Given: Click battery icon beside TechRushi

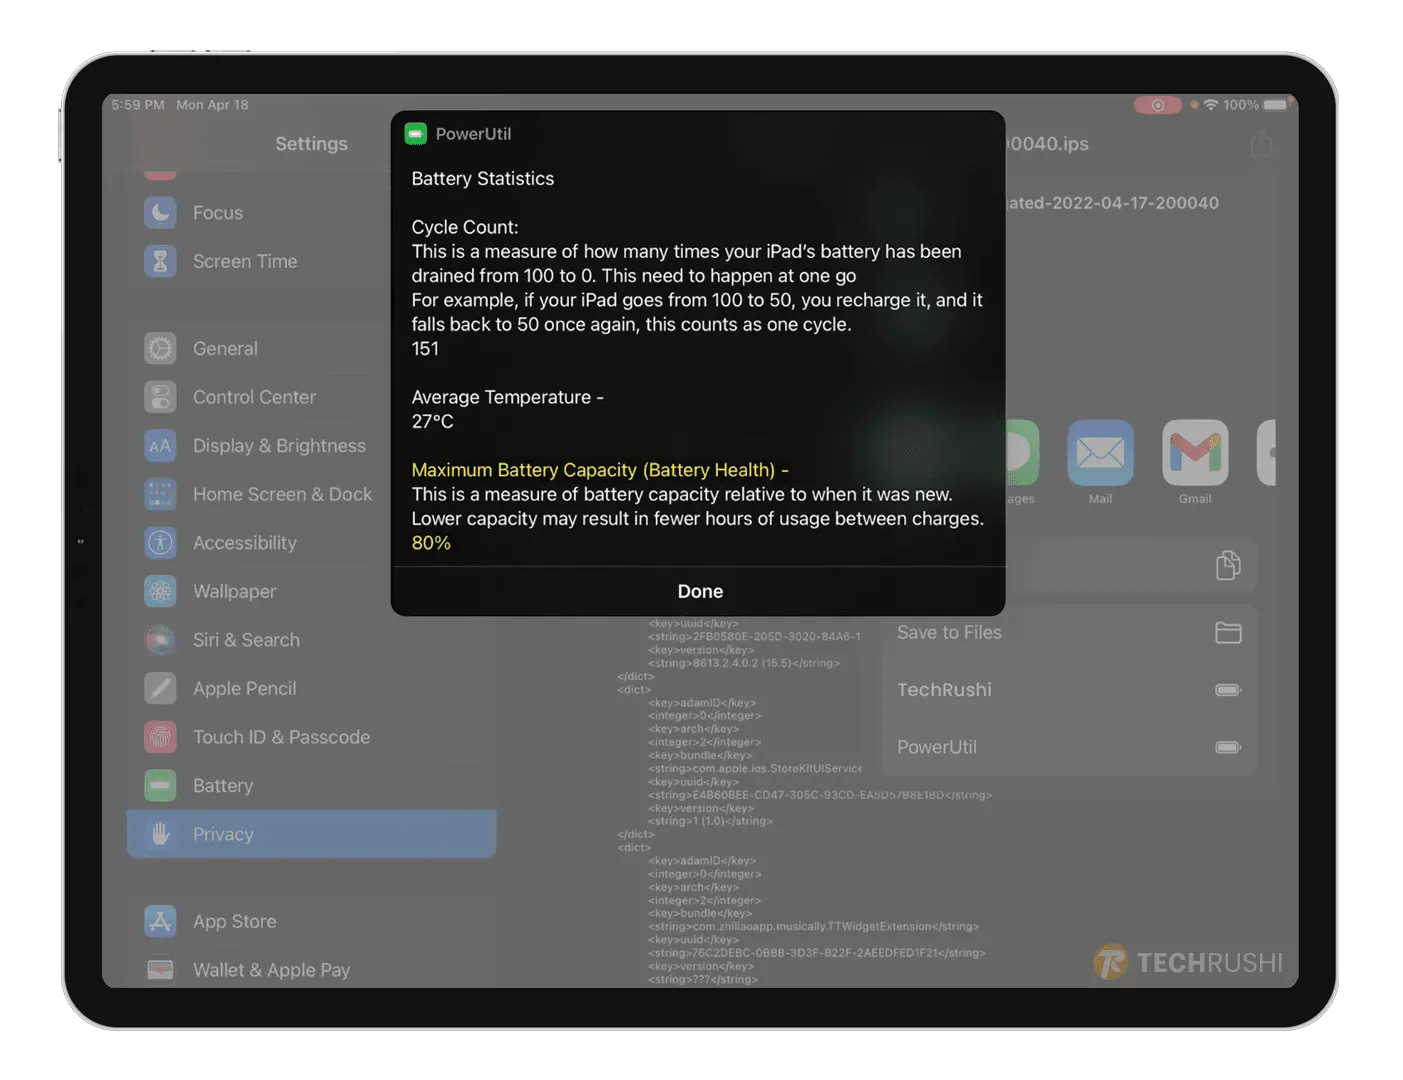Looking at the screenshot, I should [1228, 689].
